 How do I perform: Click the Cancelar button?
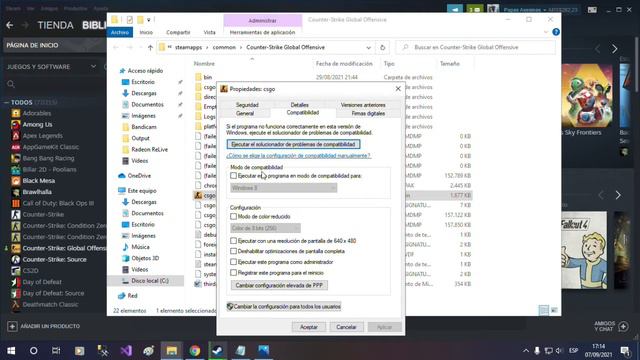(346, 327)
